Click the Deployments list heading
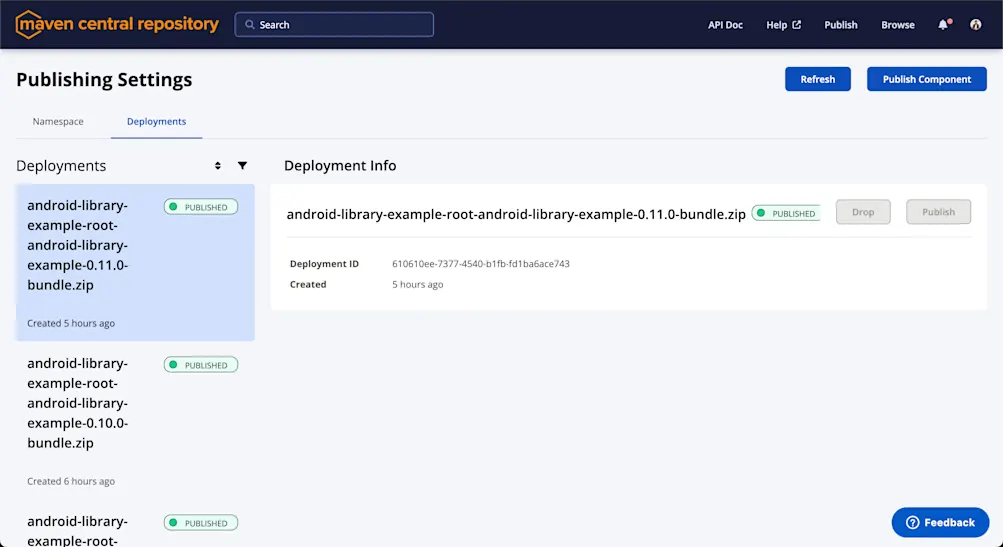Screen dimensions: 1003x547 [x=61, y=166]
